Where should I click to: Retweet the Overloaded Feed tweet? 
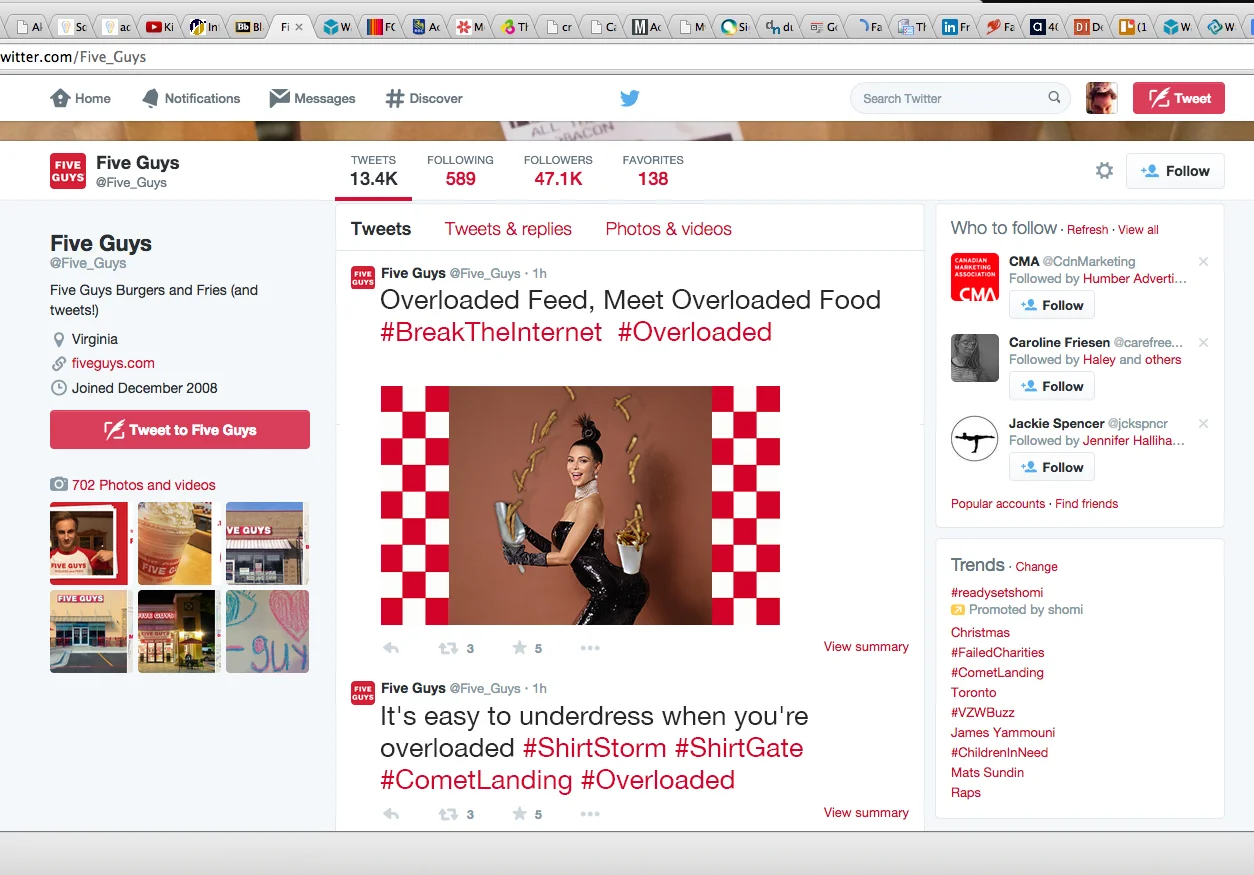448,648
